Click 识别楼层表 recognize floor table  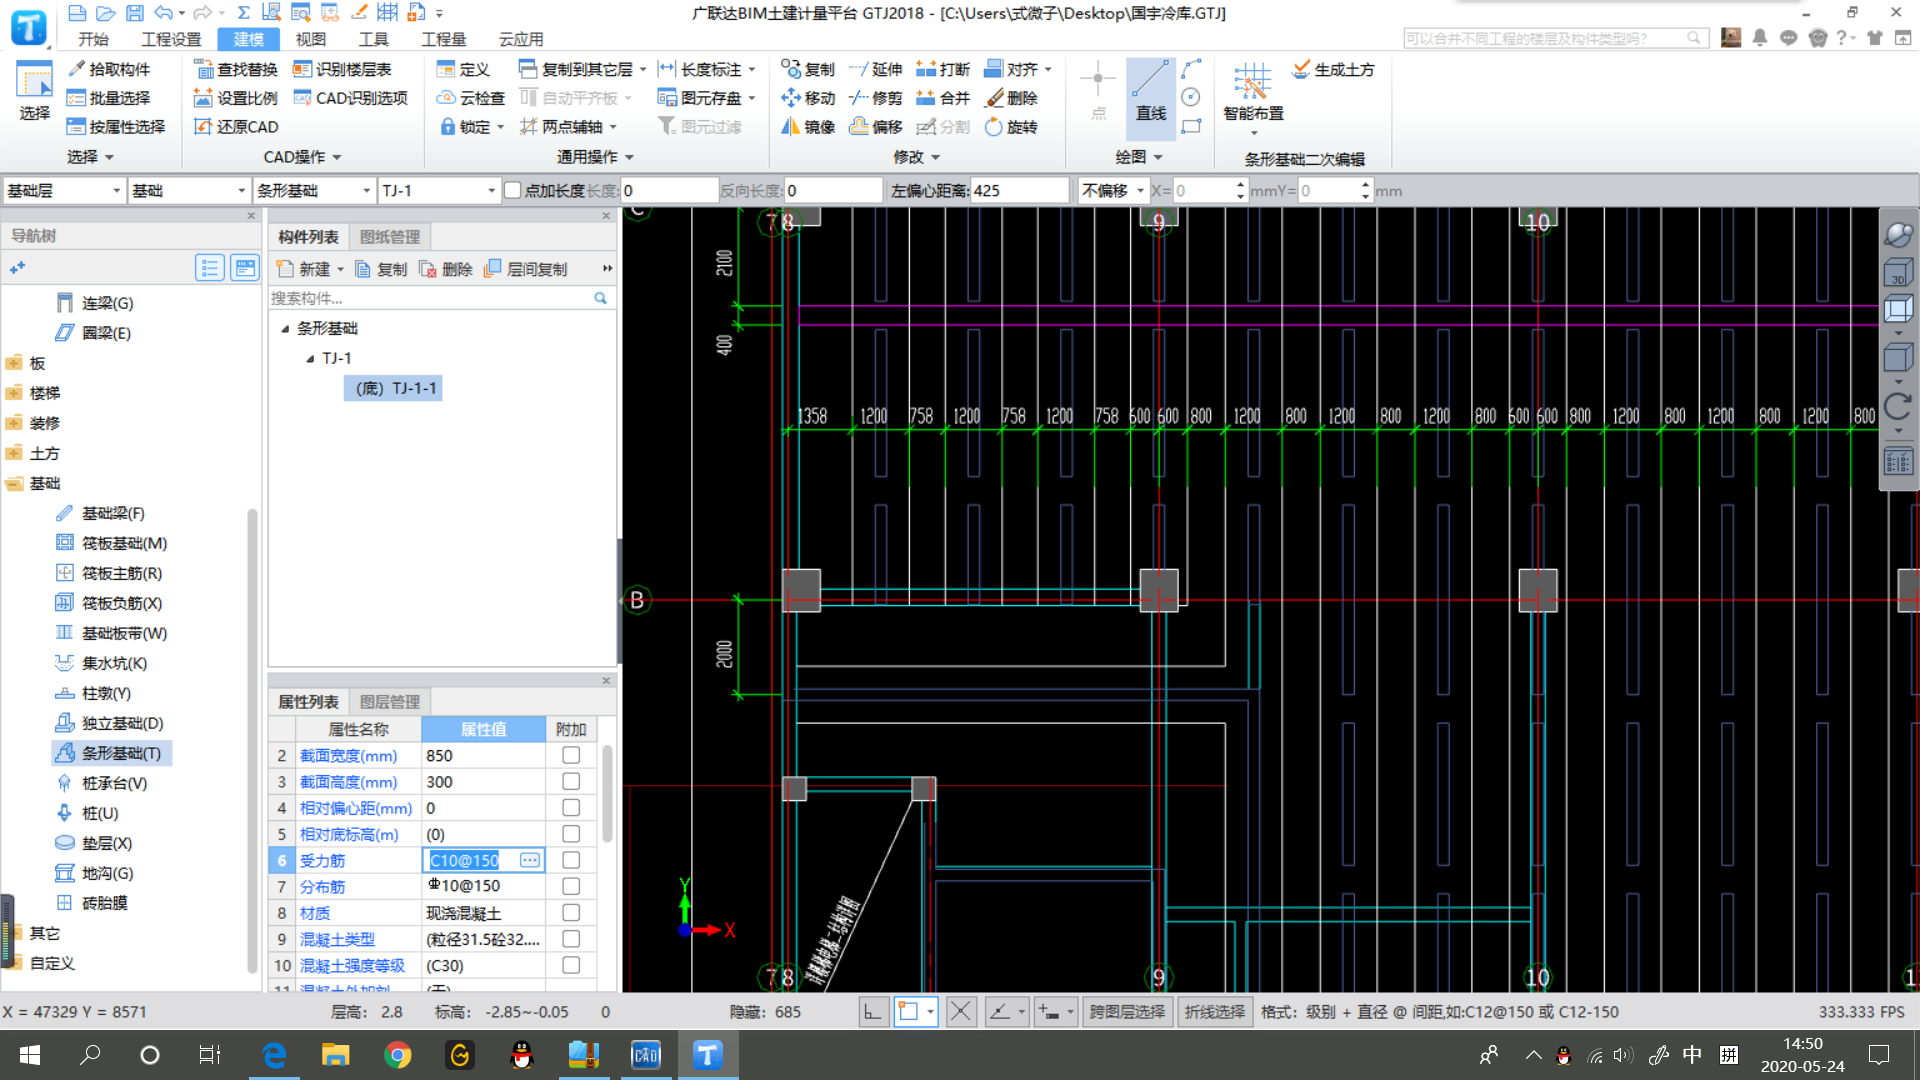click(x=342, y=69)
